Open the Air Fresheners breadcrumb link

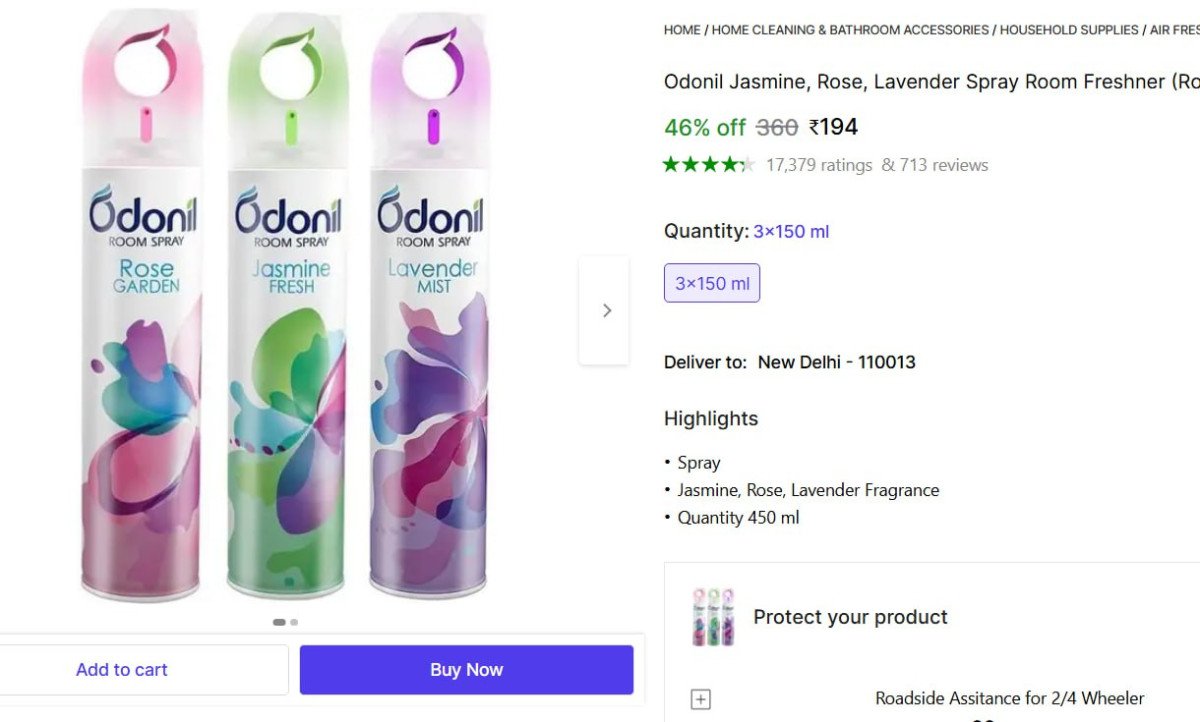pyautogui.click(x=1175, y=30)
